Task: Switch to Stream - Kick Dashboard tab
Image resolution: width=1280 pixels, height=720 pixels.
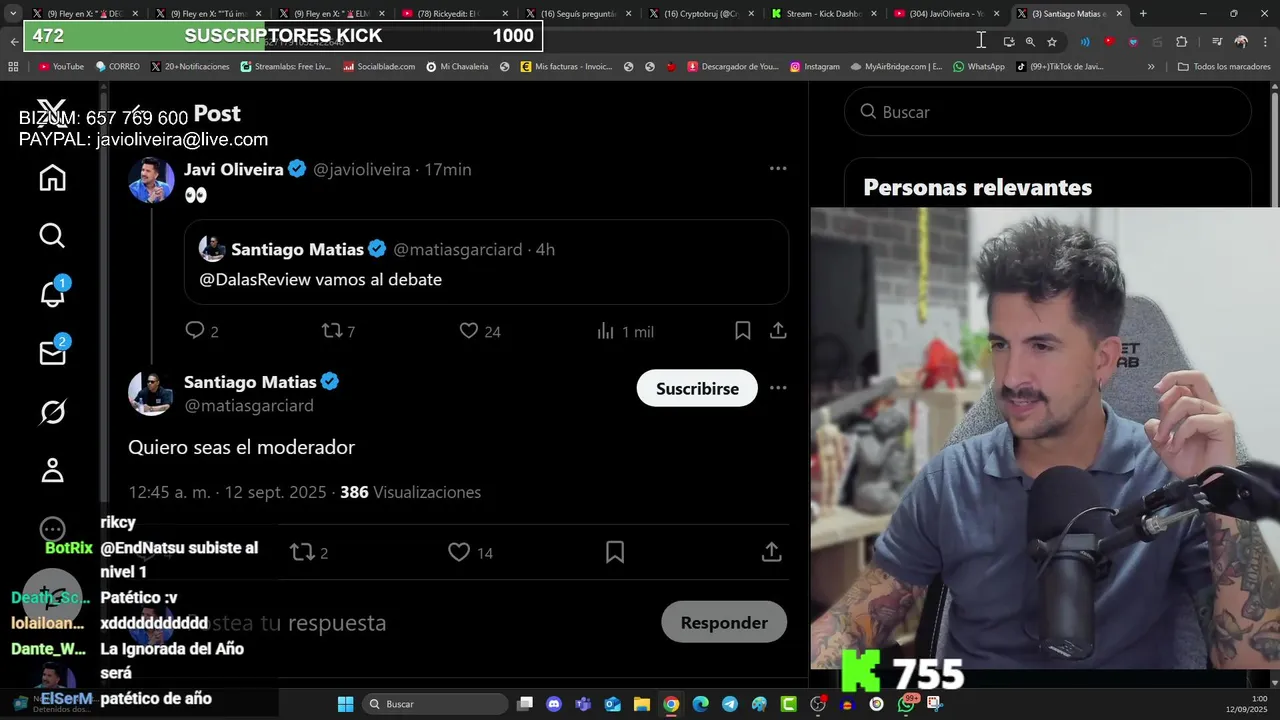Action: (823, 14)
